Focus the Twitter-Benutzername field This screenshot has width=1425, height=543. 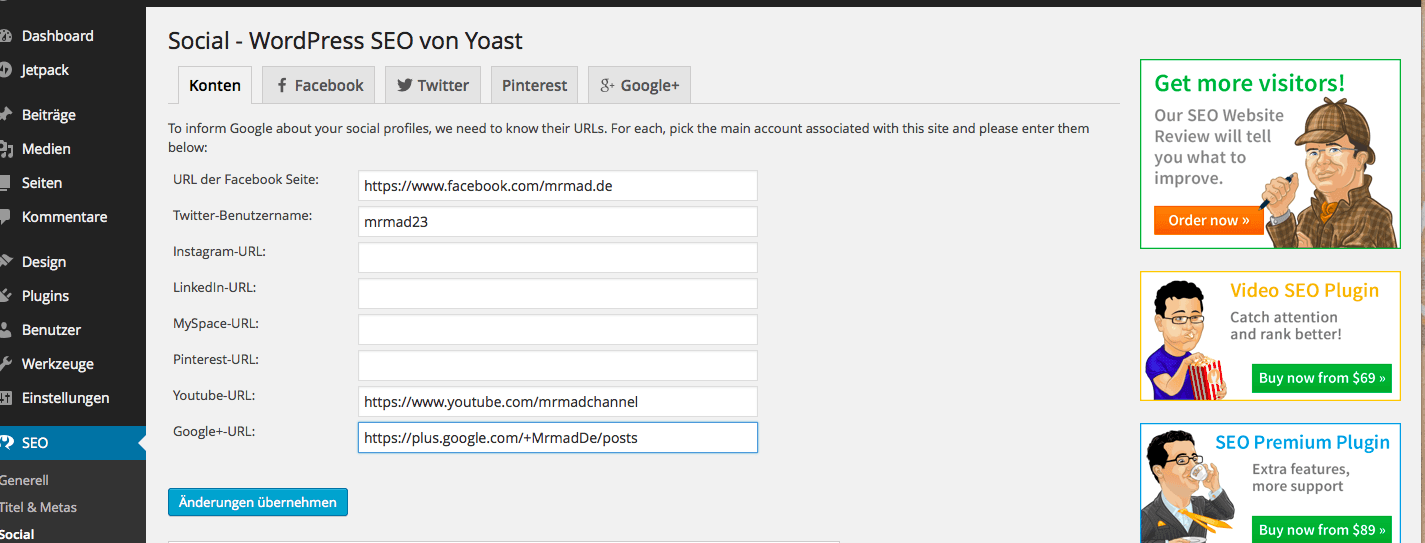coord(558,222)
